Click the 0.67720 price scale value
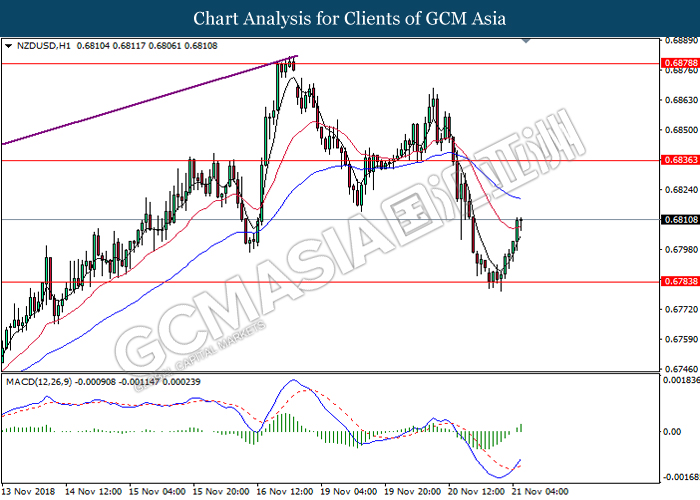The image size is (700, 500). [681, 309]
